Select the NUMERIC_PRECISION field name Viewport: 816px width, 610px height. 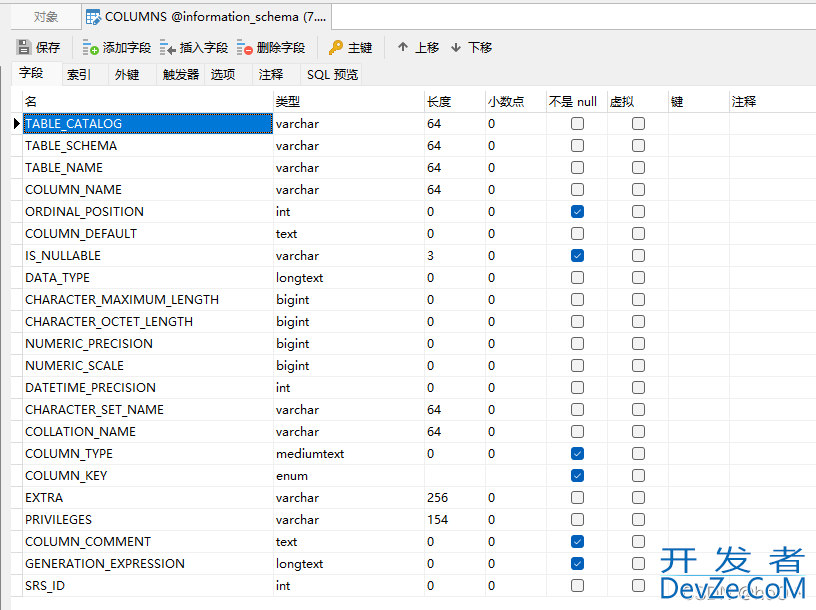click(x=89, y=344)
